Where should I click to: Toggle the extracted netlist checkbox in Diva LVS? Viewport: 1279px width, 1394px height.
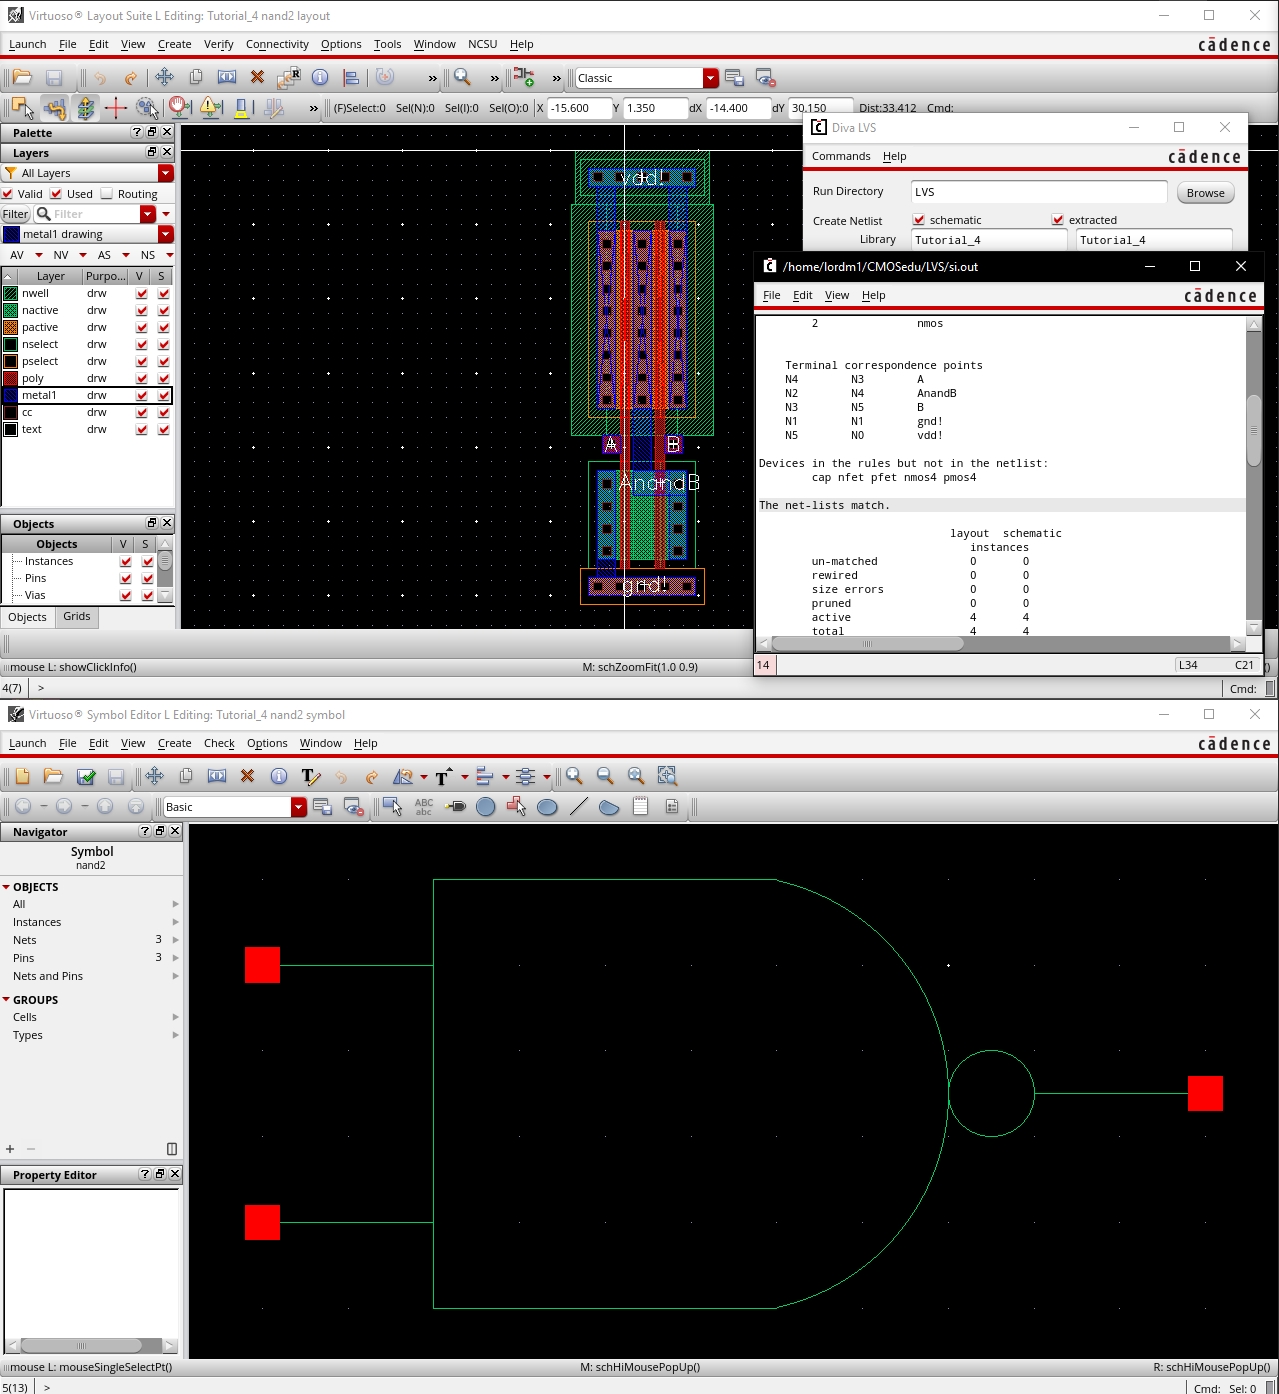point(1057,220)
